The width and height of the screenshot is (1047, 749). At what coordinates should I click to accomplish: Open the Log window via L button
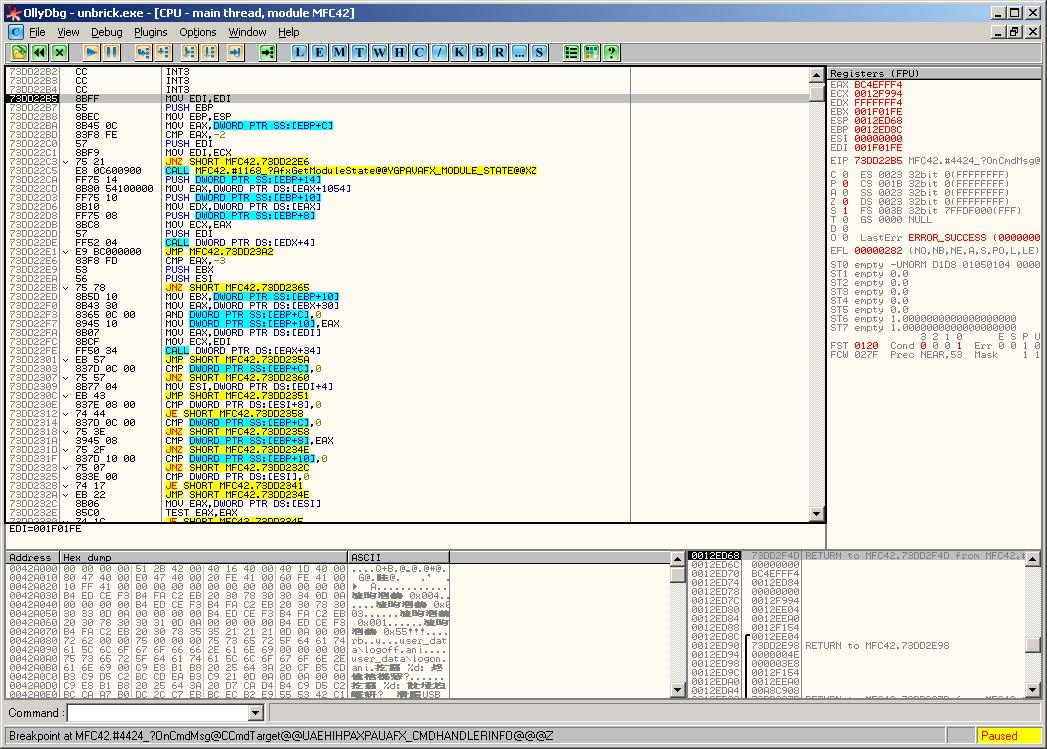coord(300,53)
